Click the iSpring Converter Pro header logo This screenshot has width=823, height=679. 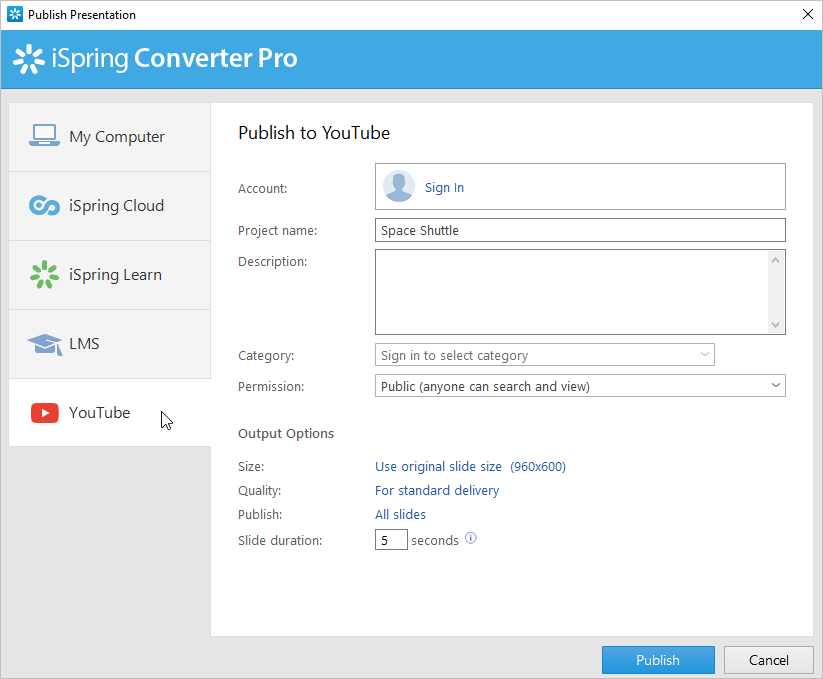pyautogui.click(x=155, y=58)
